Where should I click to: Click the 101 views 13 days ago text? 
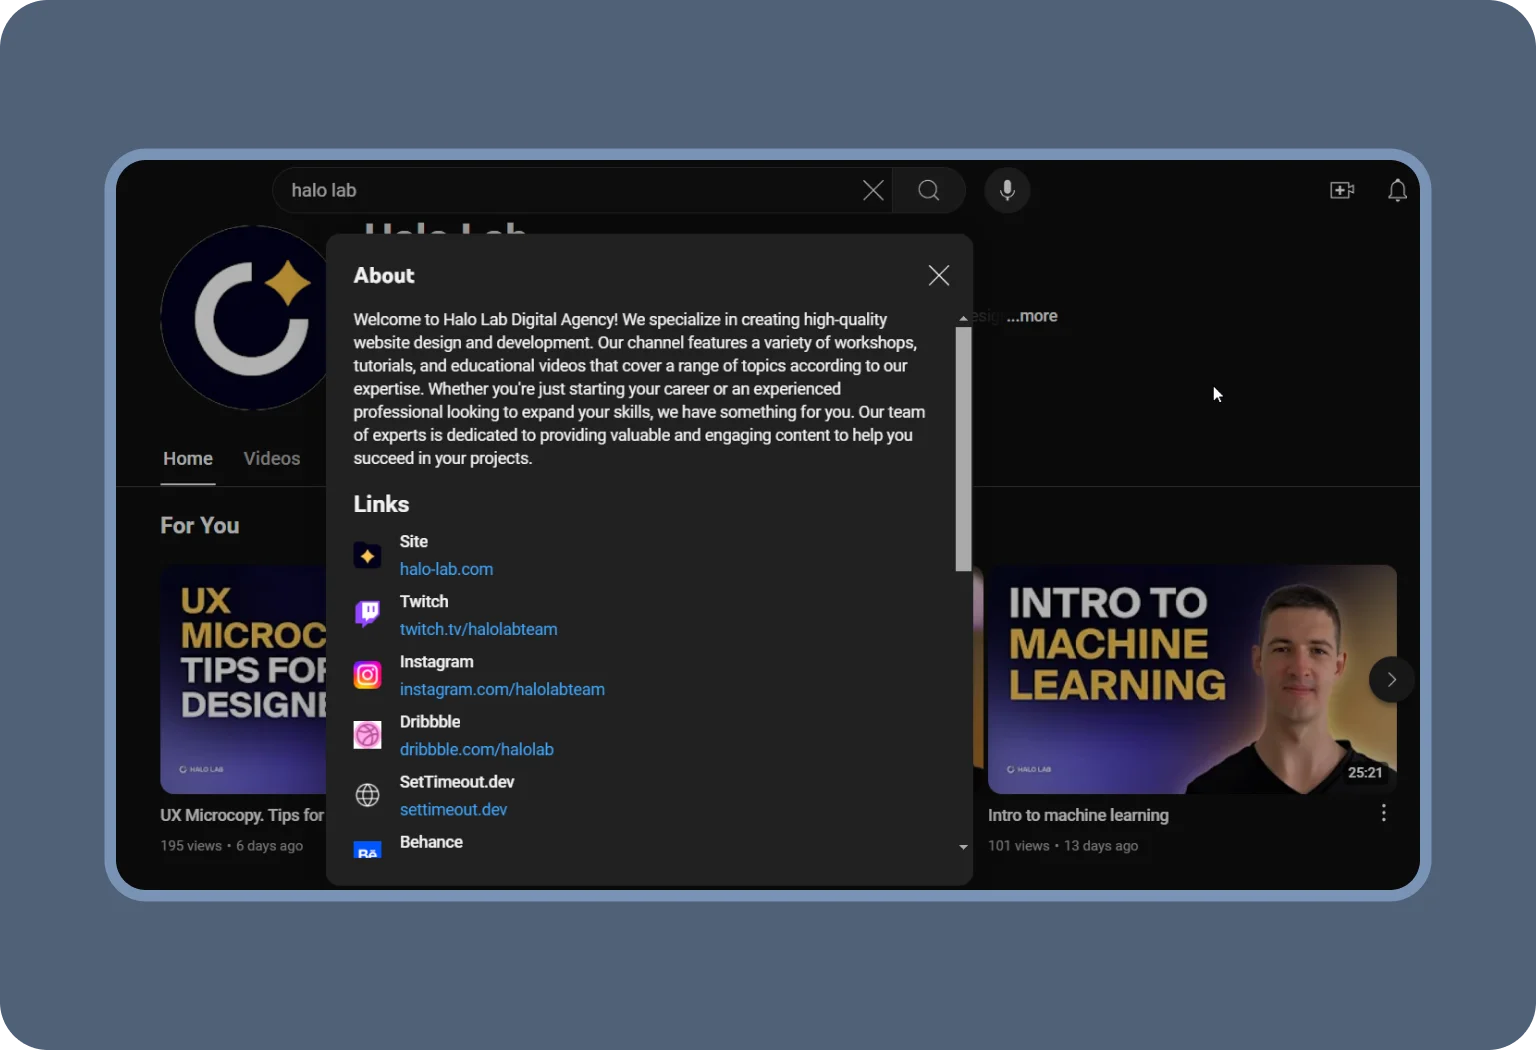(x=1063, y=846)
